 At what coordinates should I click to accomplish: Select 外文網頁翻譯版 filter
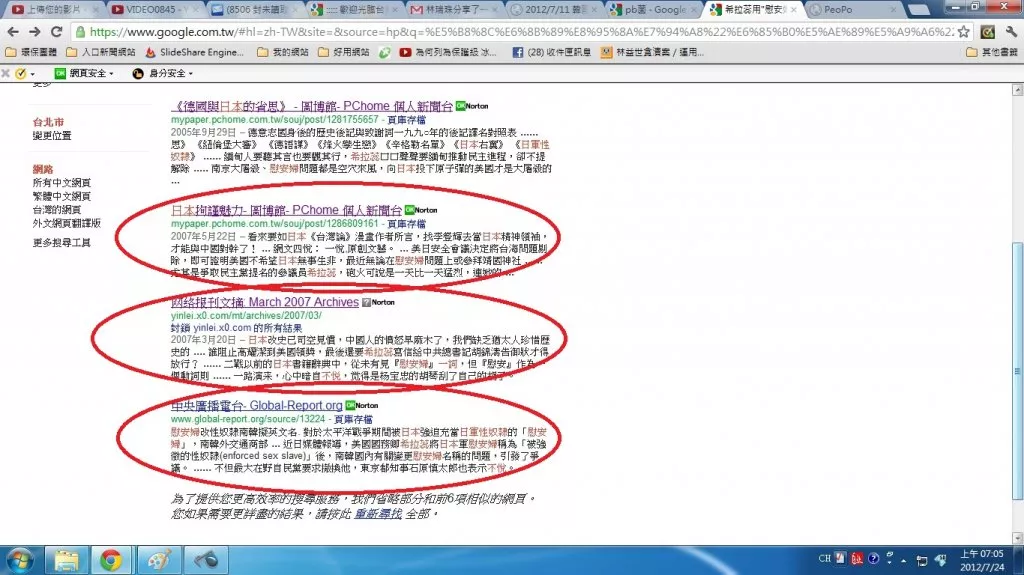click(x=67, y=223)
